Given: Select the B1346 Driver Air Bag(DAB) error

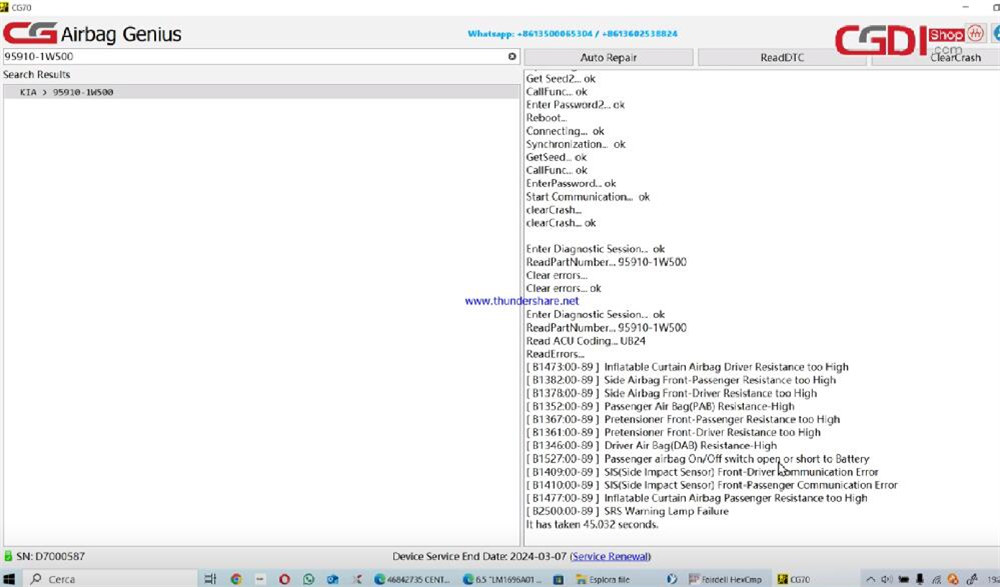Looking at the screenshot, I should click(x=651, y=445).
